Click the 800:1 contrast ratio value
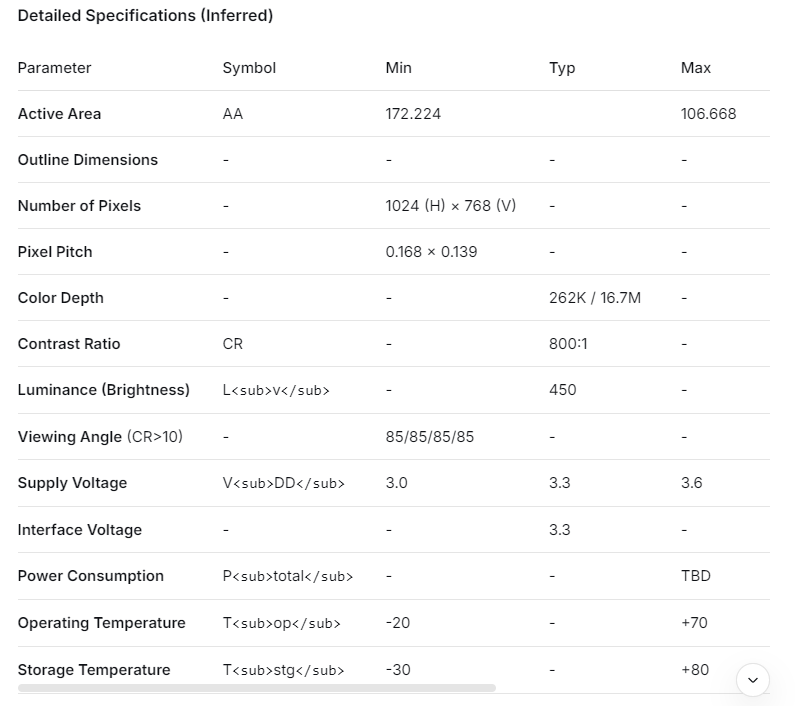795x706 pixels. [x=568, y=344]
